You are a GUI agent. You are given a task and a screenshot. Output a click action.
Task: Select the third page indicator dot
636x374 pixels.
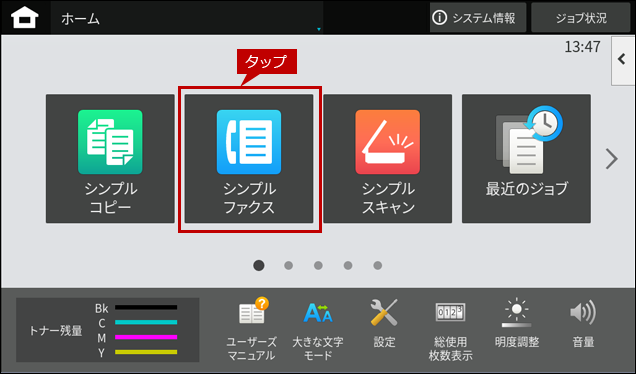tap(318, 265)
